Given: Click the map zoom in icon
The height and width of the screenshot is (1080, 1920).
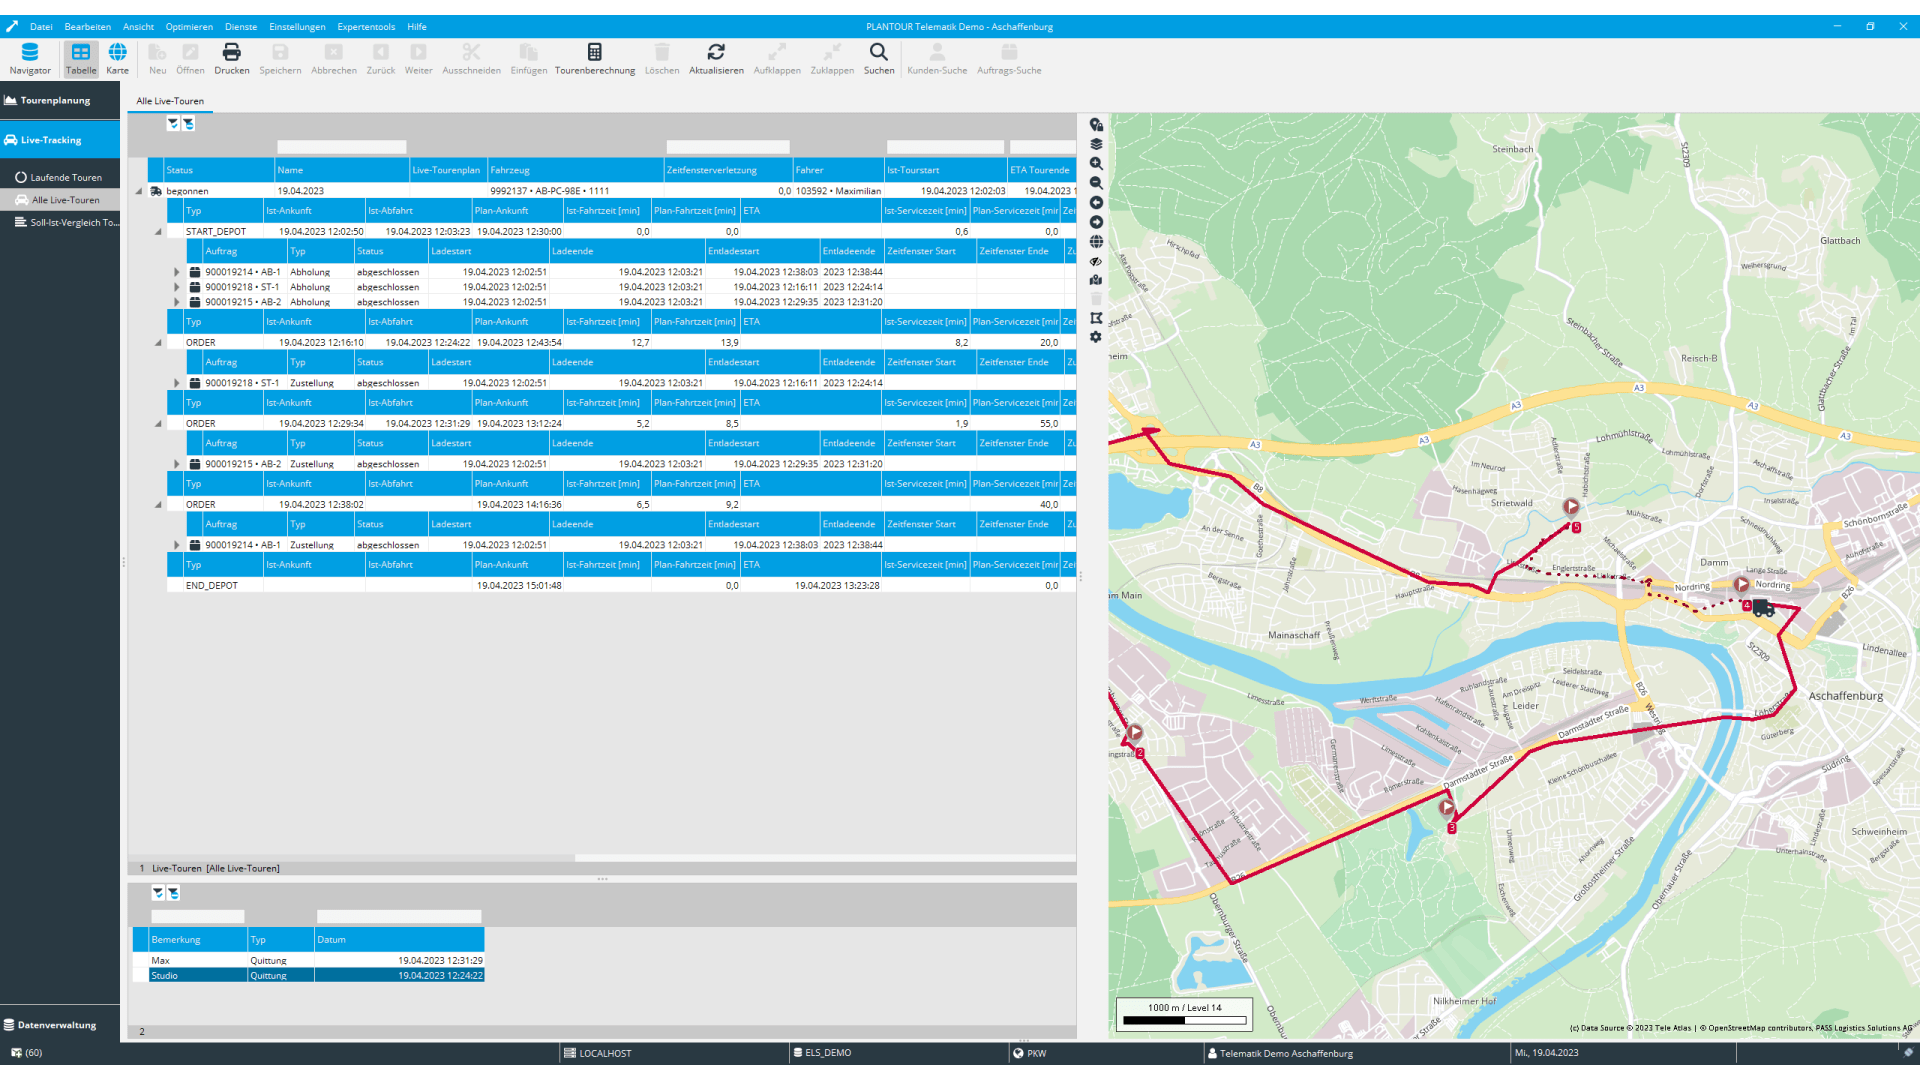Looking at the screenshot, I should pyautogui.click(x=1096, y=164).
